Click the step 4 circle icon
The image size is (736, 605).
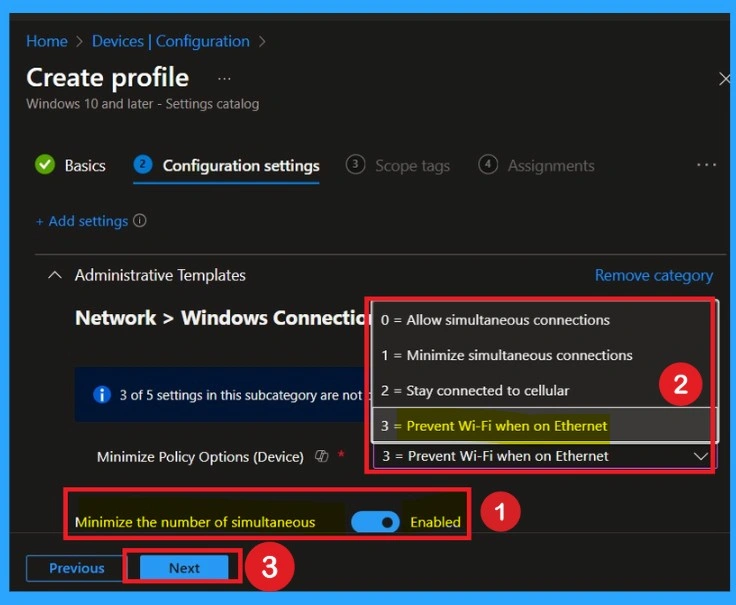pyautogui.click(x=488, y=165)
